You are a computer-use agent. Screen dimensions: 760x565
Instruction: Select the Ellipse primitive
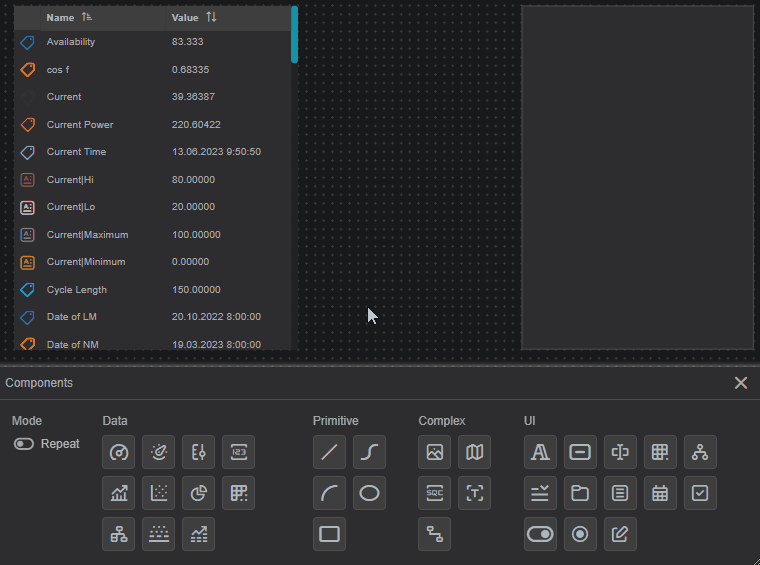click(369, 493)
